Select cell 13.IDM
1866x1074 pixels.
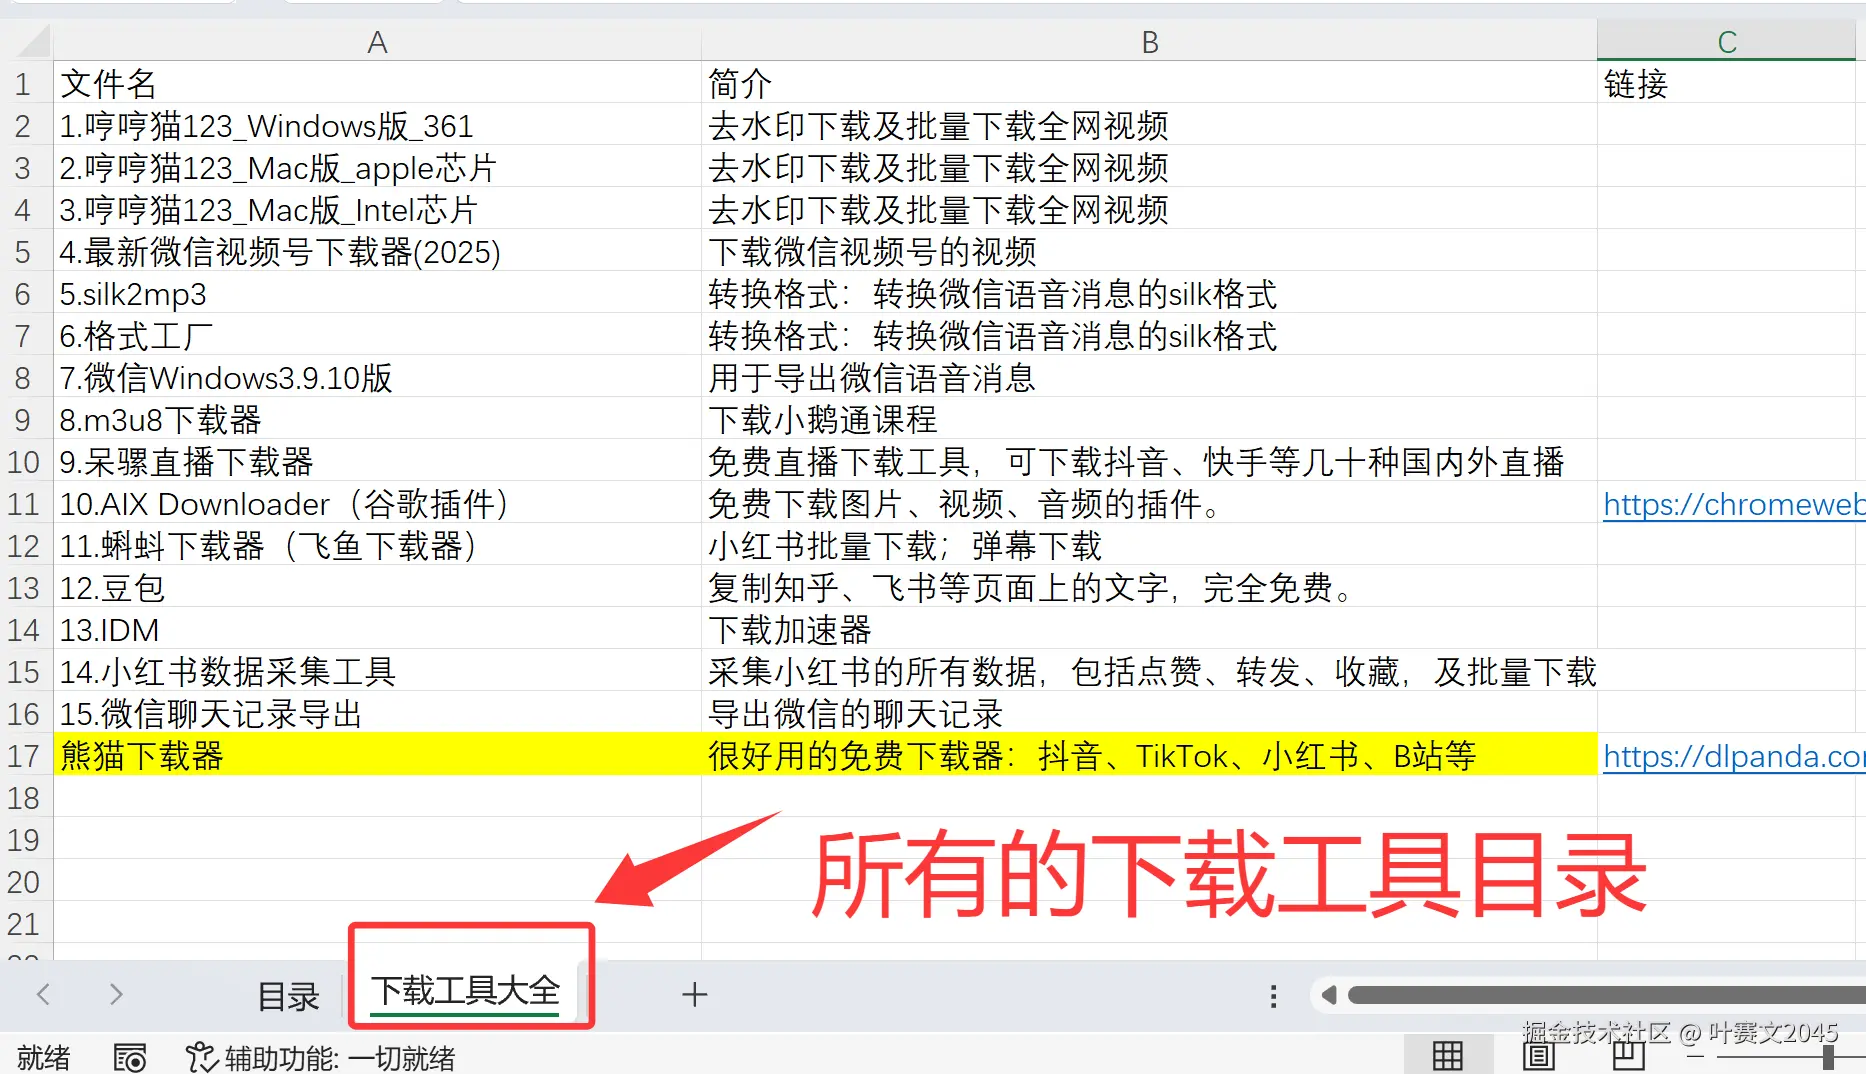coord(377,630)
